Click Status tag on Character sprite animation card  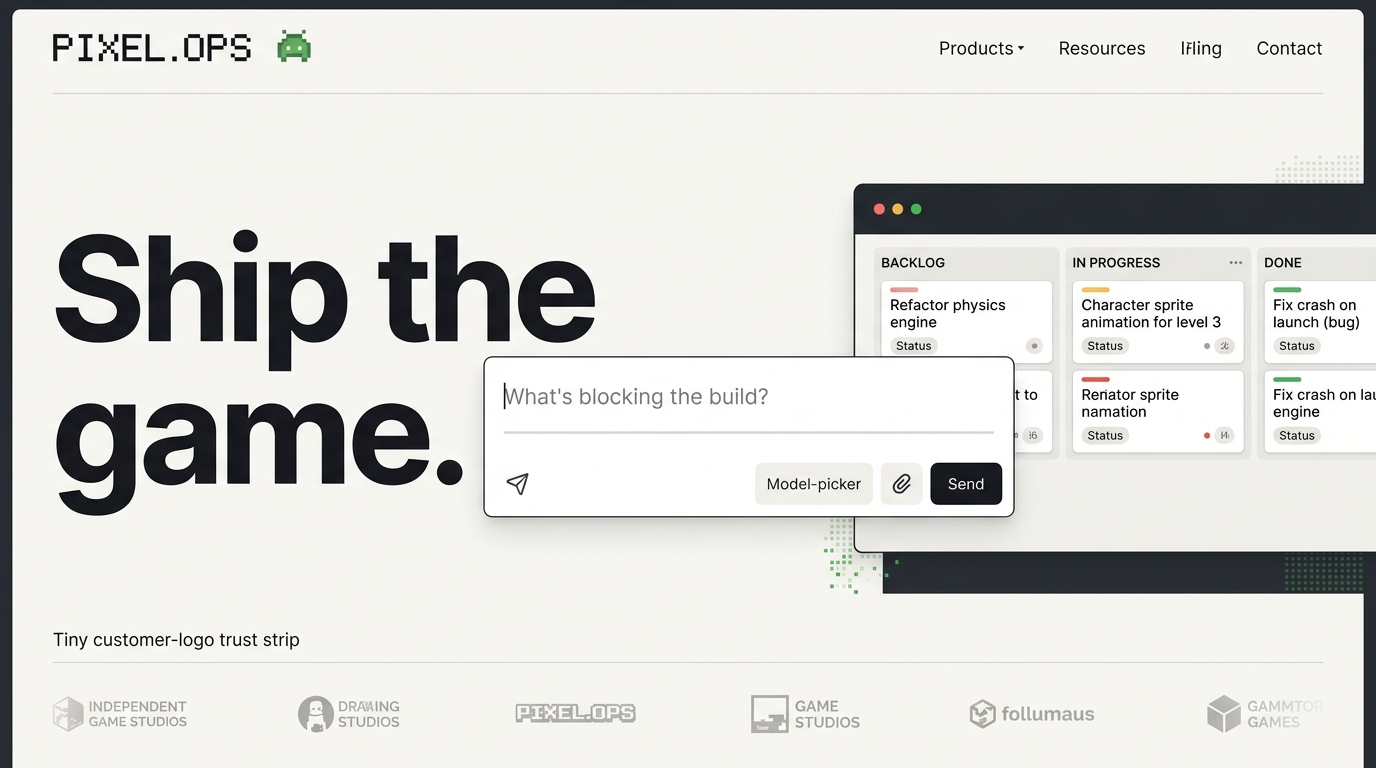point(1105,346)
